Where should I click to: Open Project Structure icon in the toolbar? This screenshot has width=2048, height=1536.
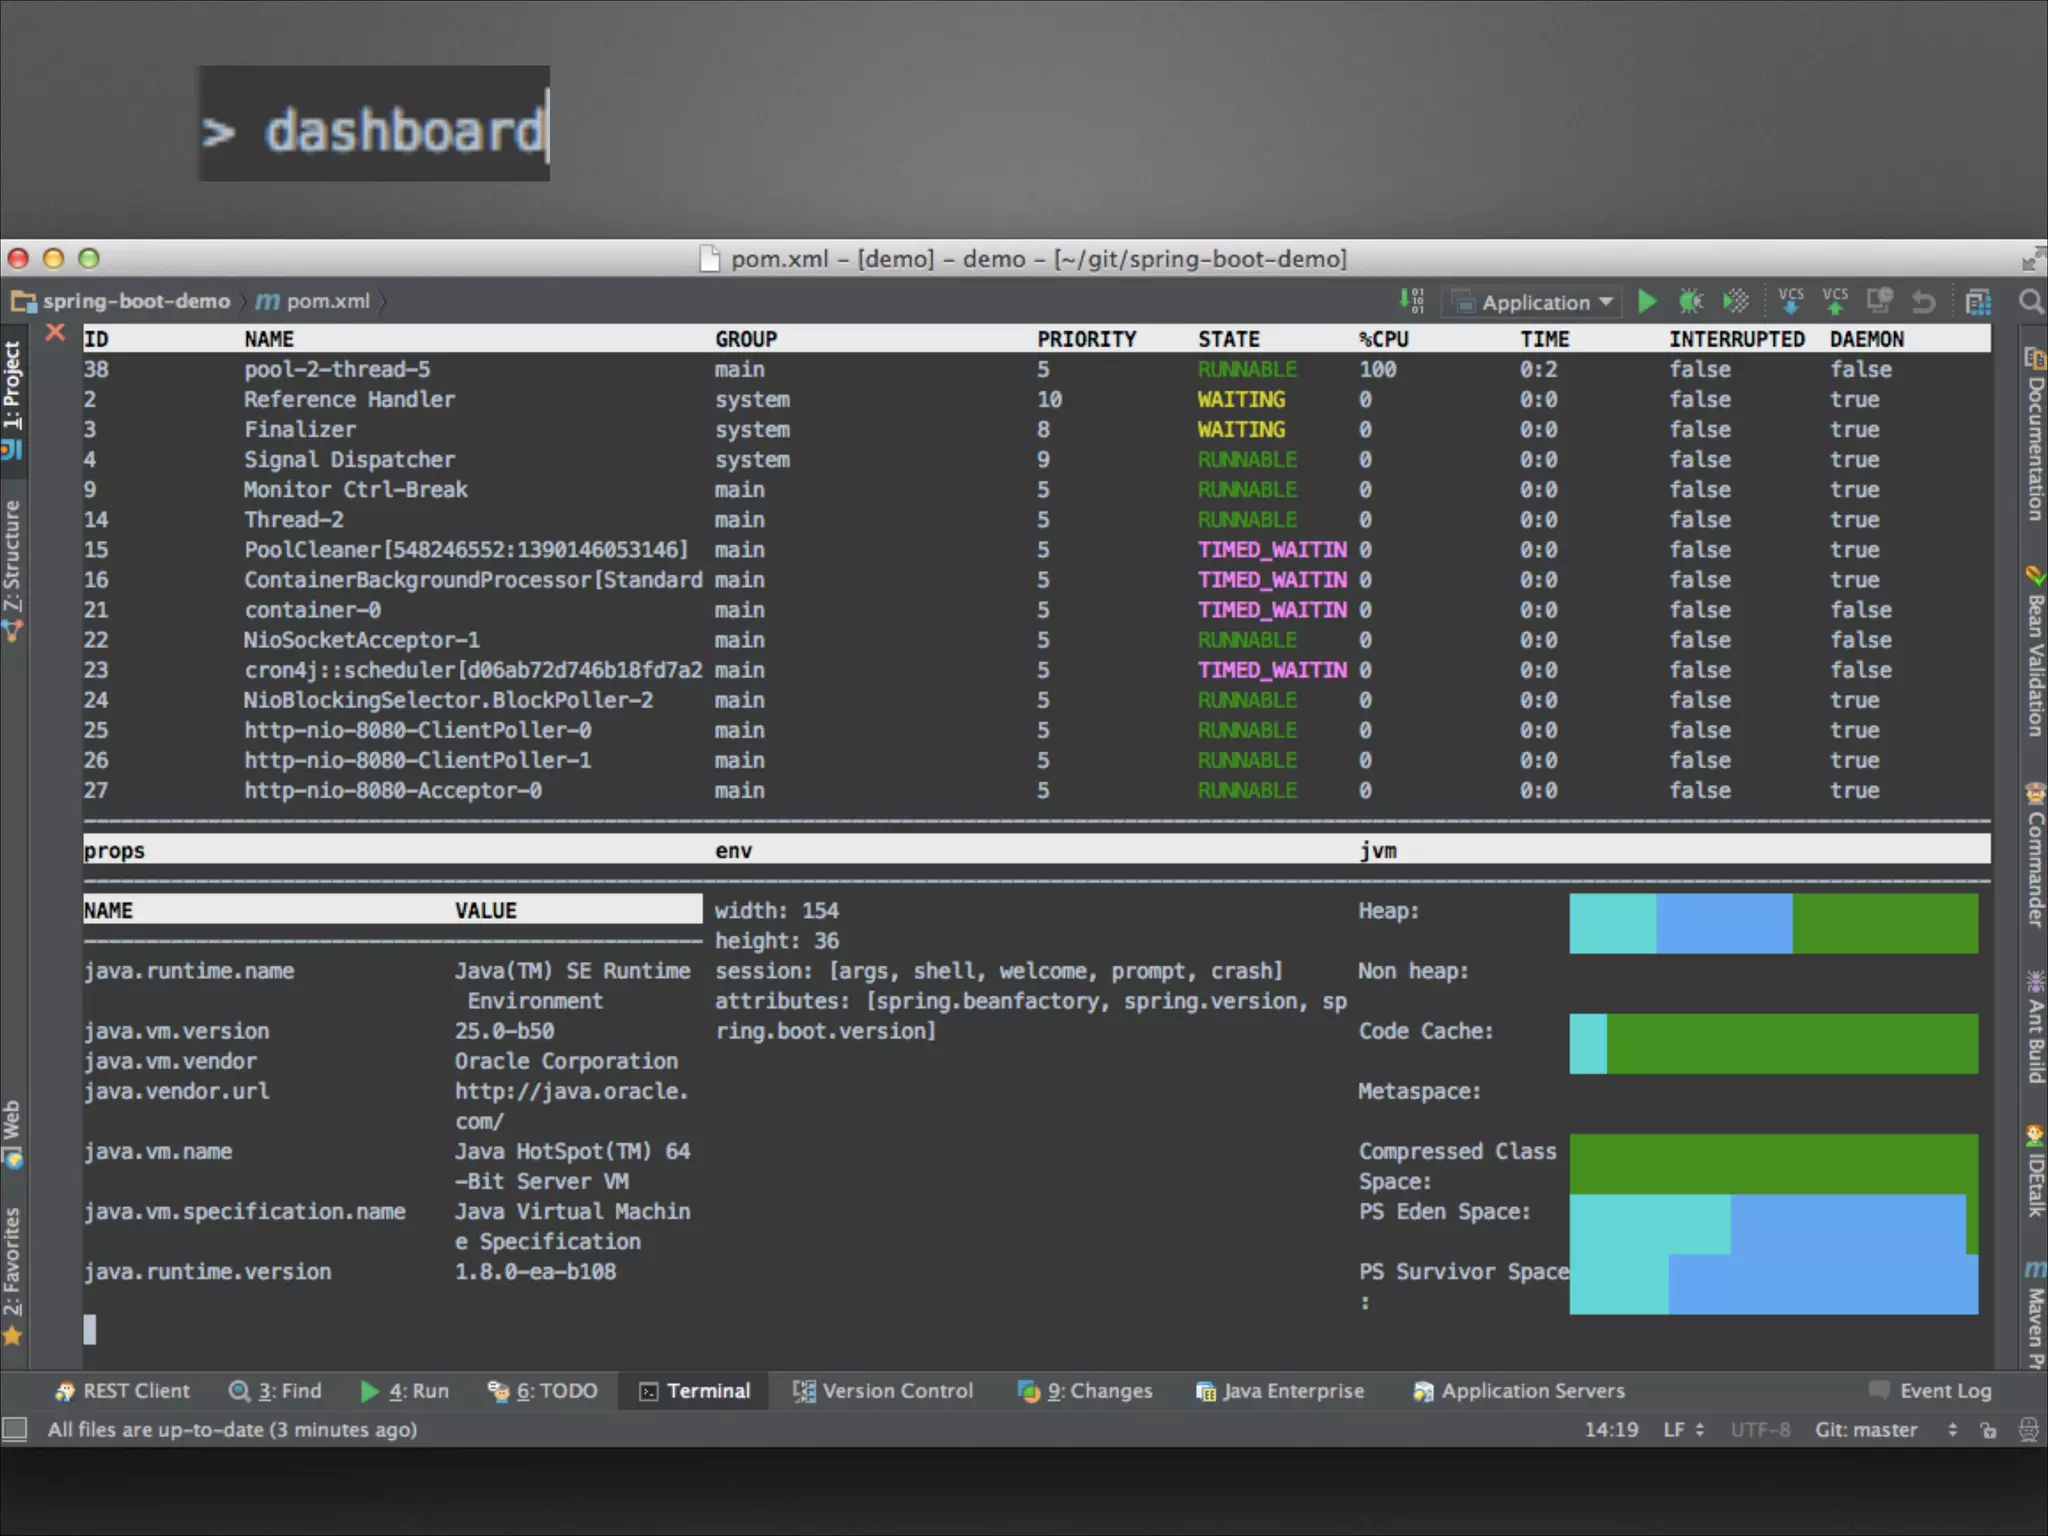pyautogui.click(x=1978, y=301)
